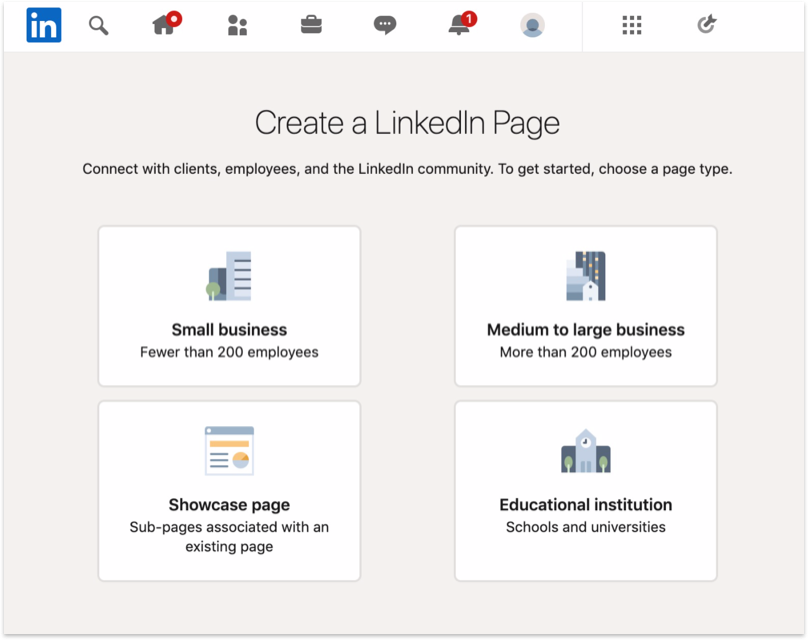
Task: Expand the Work apps grid icon
Action: tap(632, 25)
